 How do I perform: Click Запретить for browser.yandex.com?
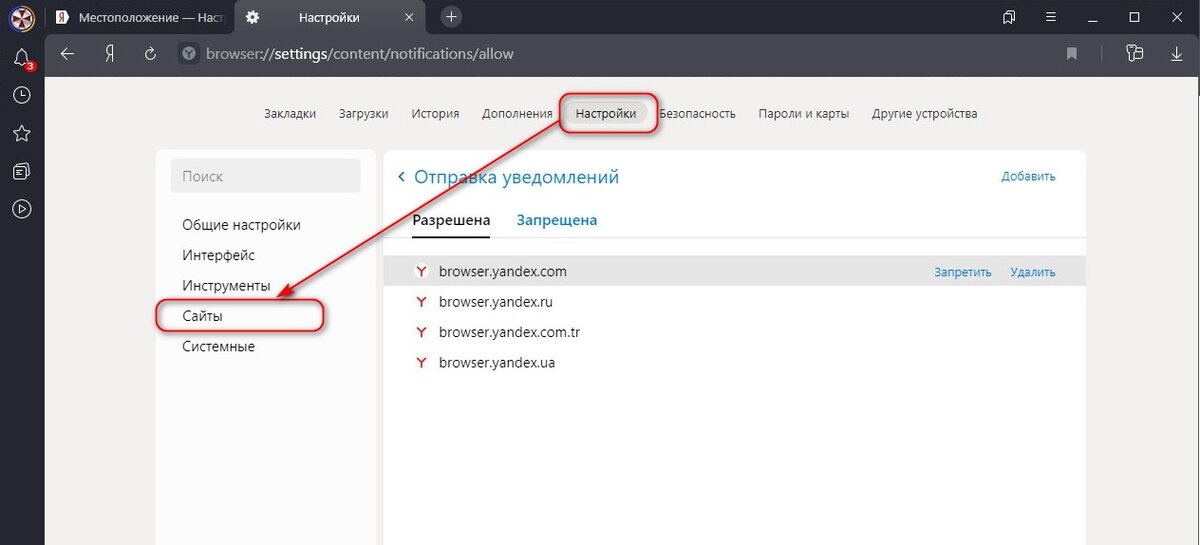click(963, 271)
